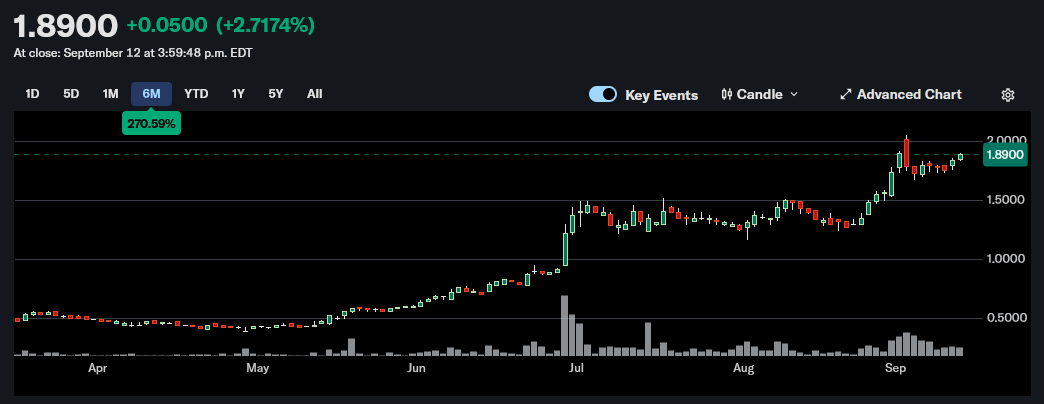The width and height of the screenshot is (1044, 404).
Task: Toggle the Key Events switch
Action: click(603, 95)
